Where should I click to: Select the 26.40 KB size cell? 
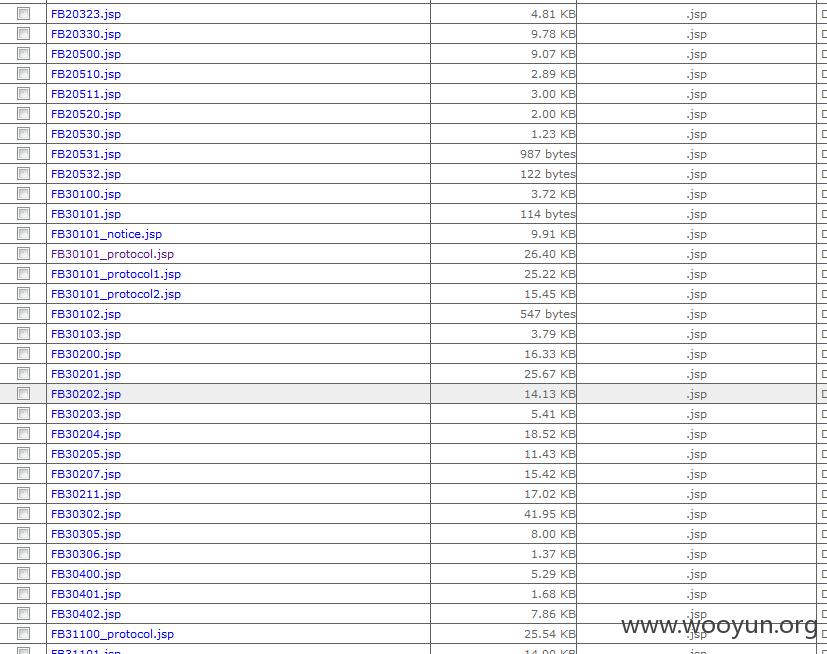coord(504,254)
